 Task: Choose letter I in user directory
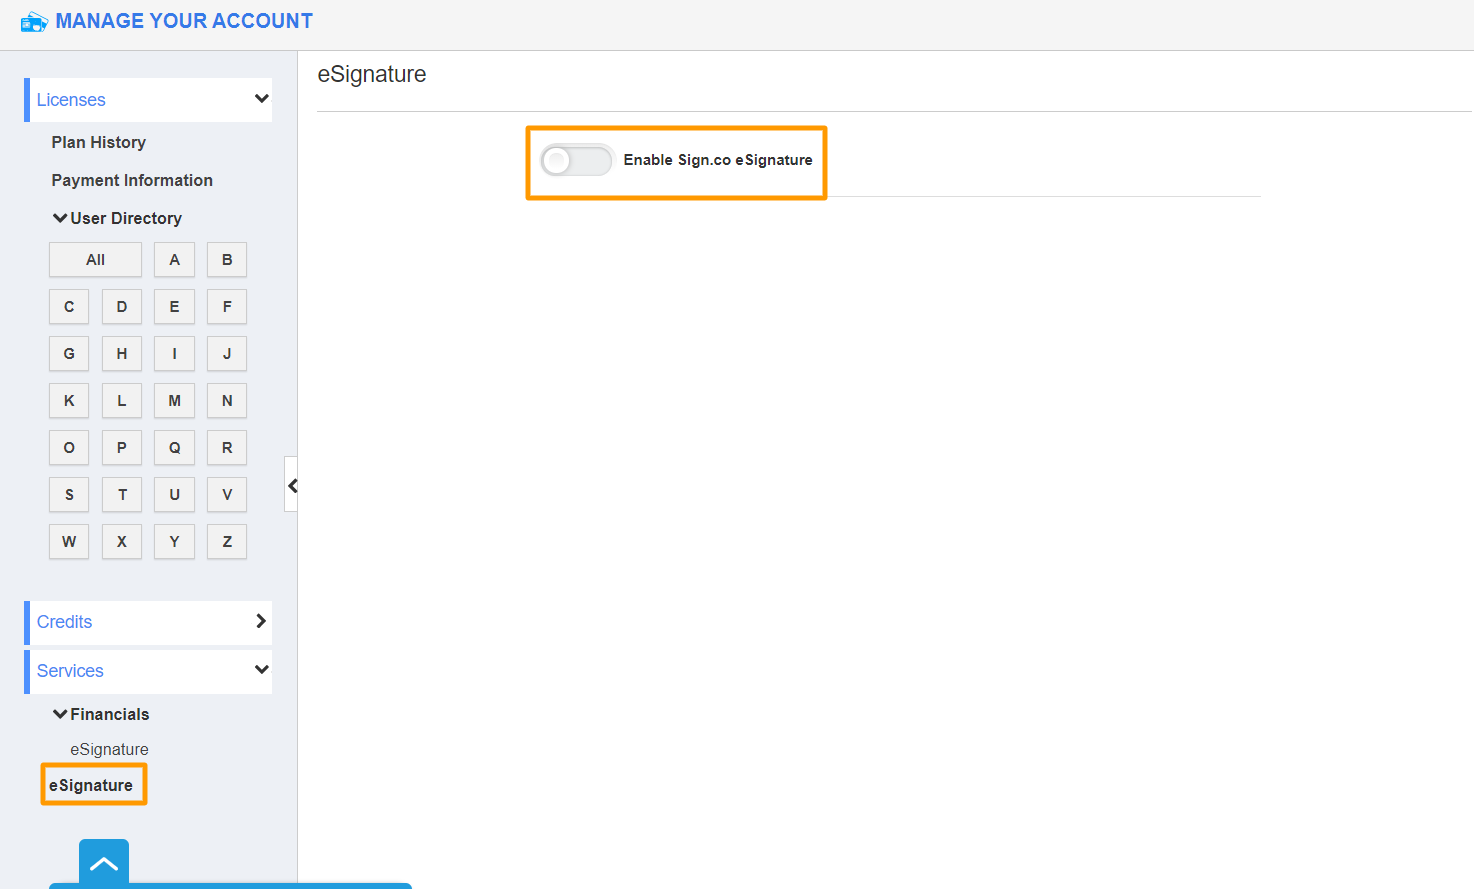(174, 354)
